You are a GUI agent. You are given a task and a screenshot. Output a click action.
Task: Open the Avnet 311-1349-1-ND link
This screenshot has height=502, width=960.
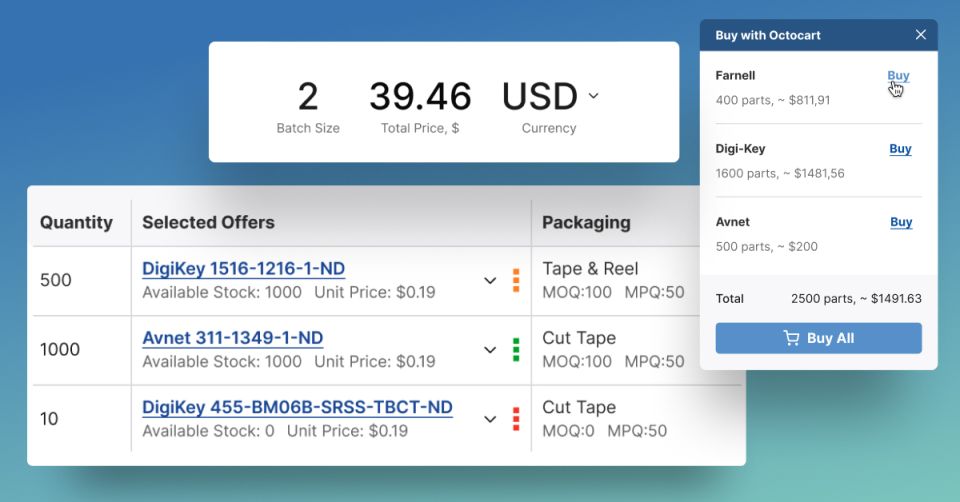pyautogui.click(x=232, y=338)
